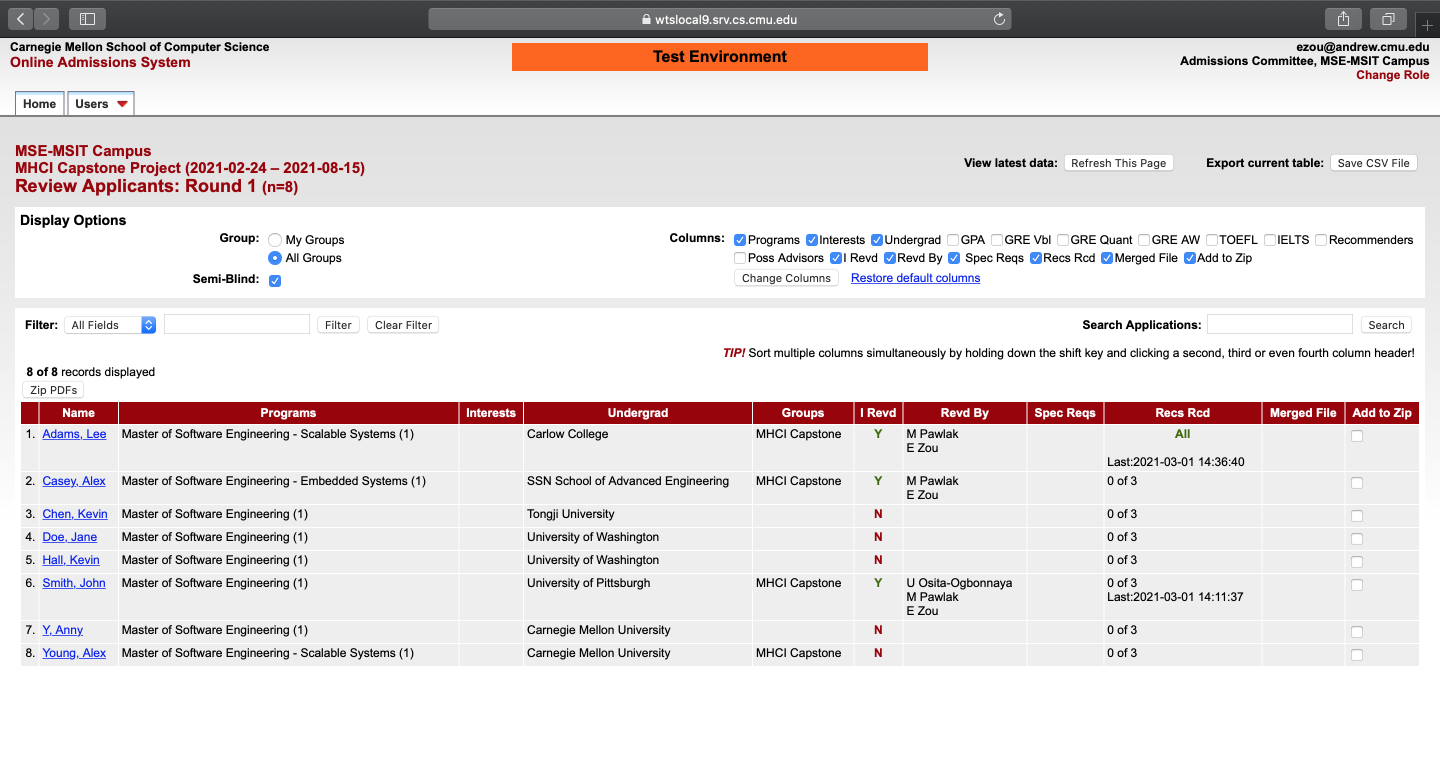Open applicant Smith, John link
Image resolution: width=1440 pixels, height=775 pixels.
click(x=74, y=583)
